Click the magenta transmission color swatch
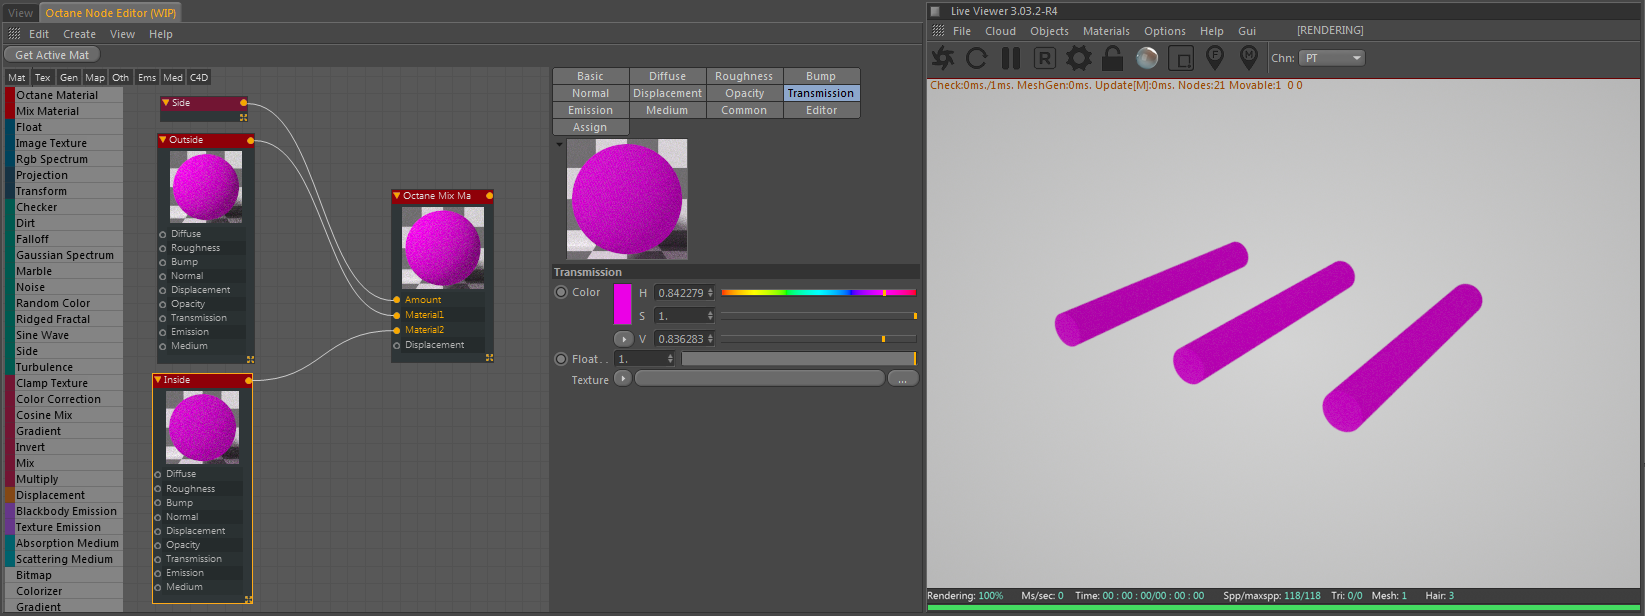Viewport: 1645px width, 616px height. click(622, 304)
